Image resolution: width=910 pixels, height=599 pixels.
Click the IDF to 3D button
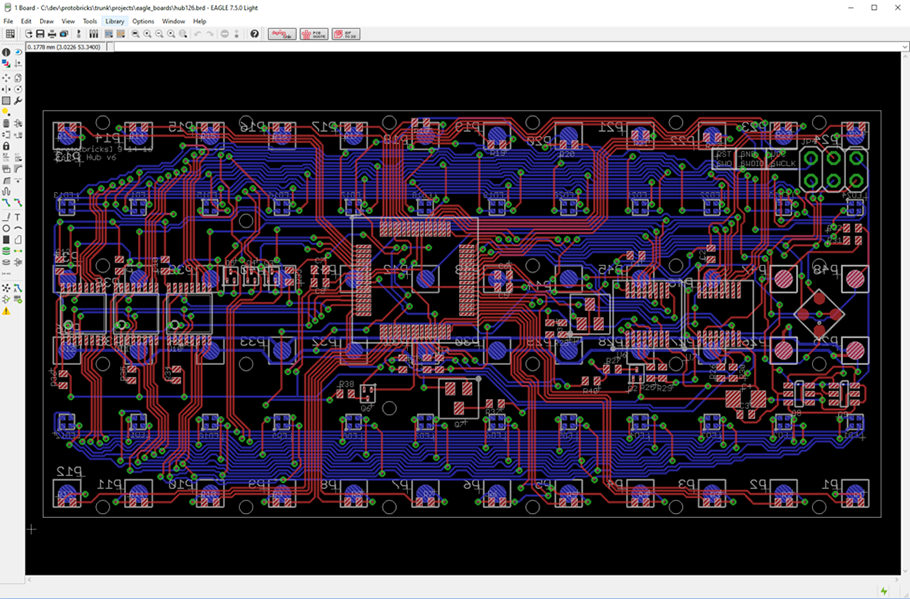point(346,34)
